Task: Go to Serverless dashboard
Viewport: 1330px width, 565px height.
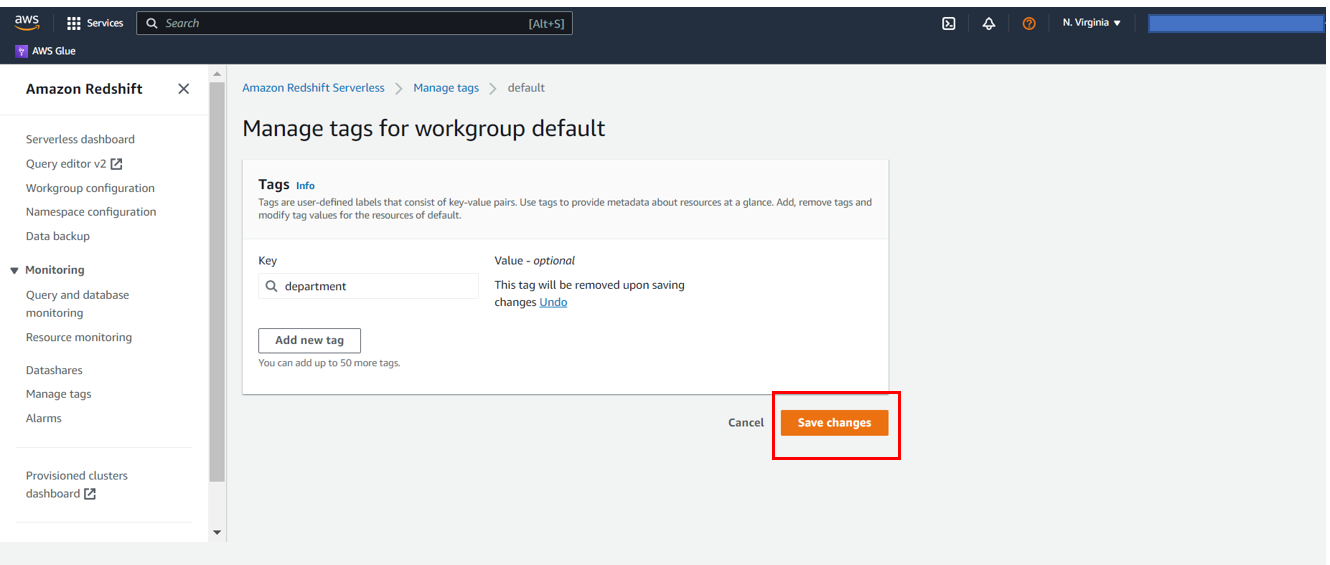Action: point(80,140)
